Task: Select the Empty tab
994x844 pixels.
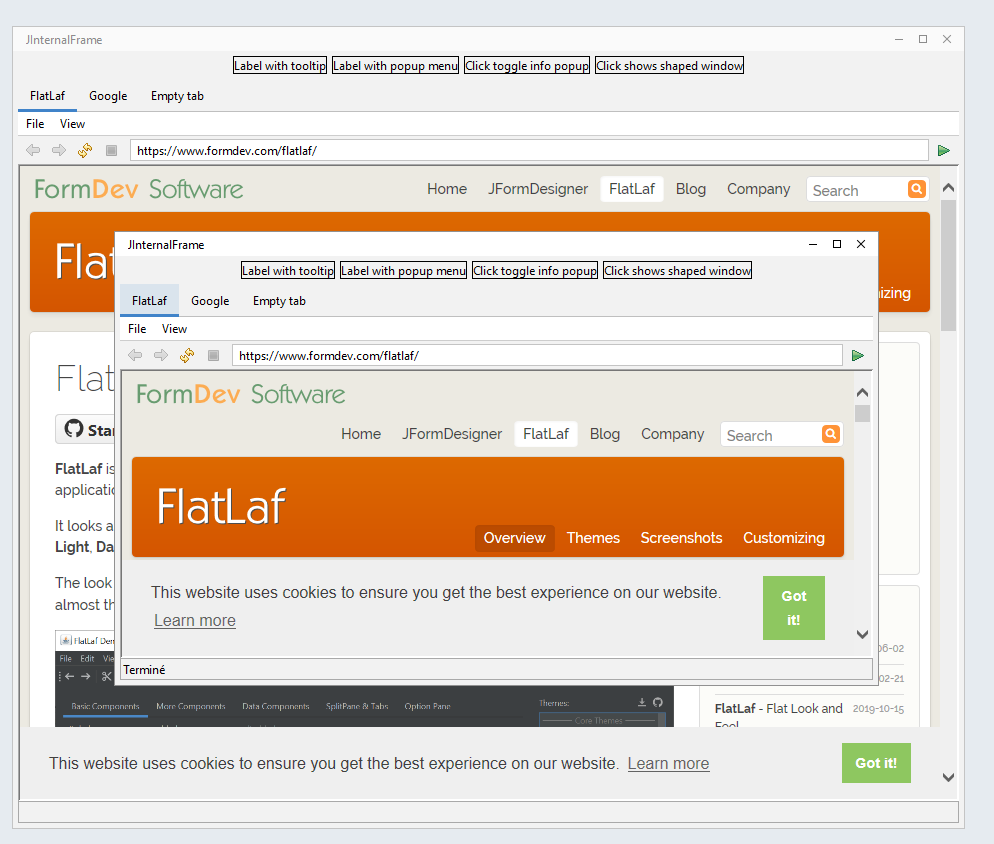Action: point(278,301)
